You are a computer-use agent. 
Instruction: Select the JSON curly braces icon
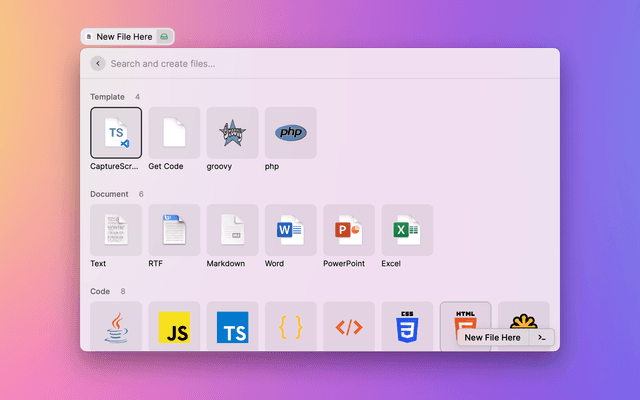coord(291,326)
